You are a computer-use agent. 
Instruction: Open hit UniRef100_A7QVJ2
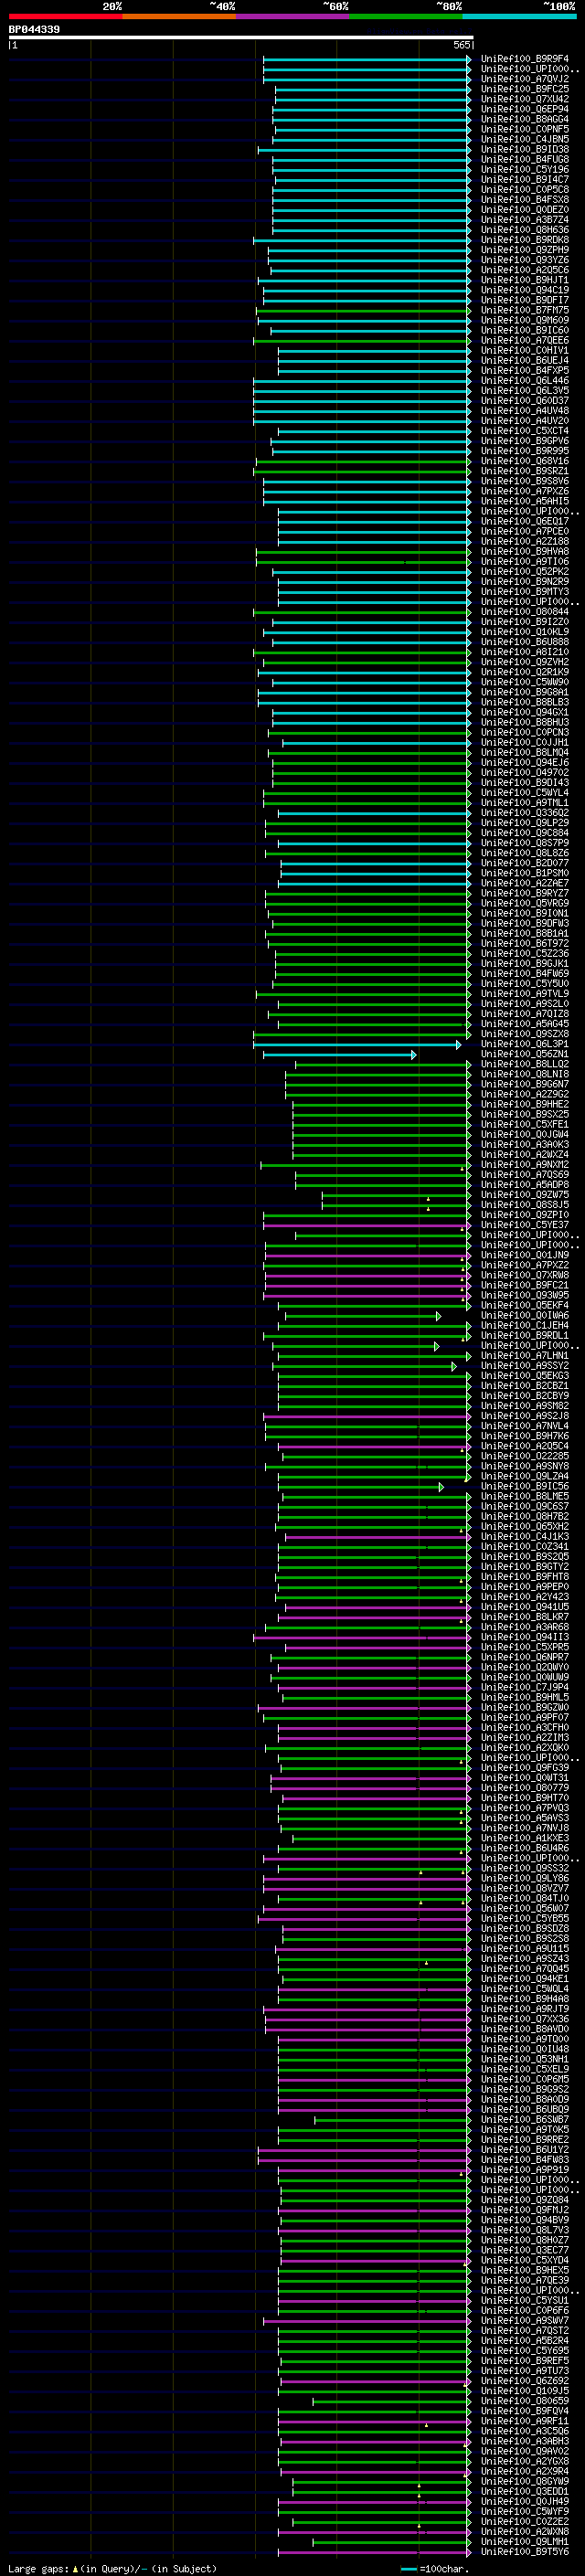525,79
